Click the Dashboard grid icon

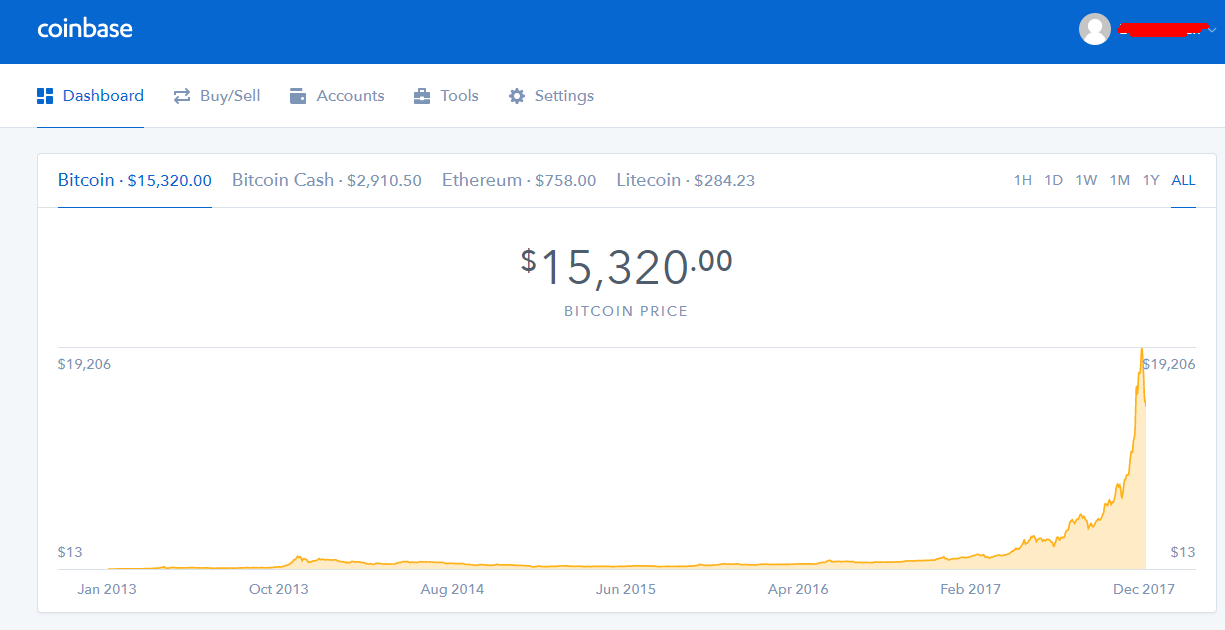45,96
